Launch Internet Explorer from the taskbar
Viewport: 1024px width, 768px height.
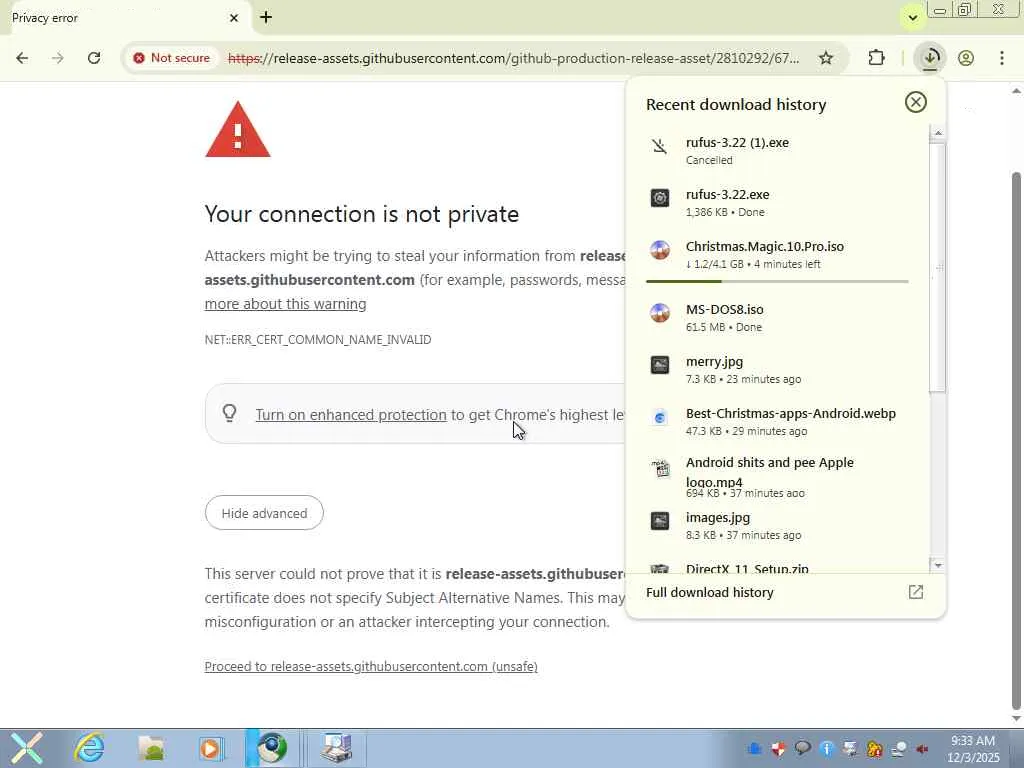[x=89, y=748]
